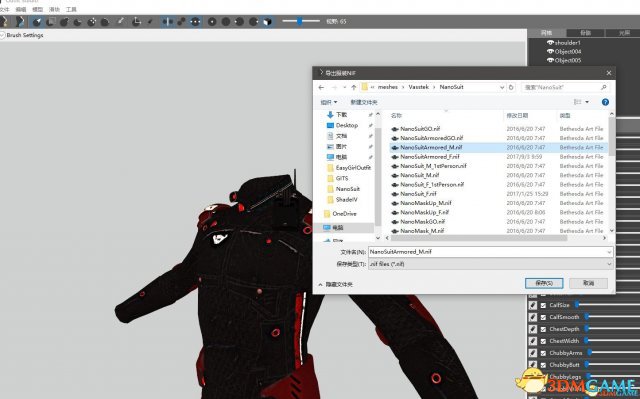Click the 保存(S) save button

tap(544, 283)
